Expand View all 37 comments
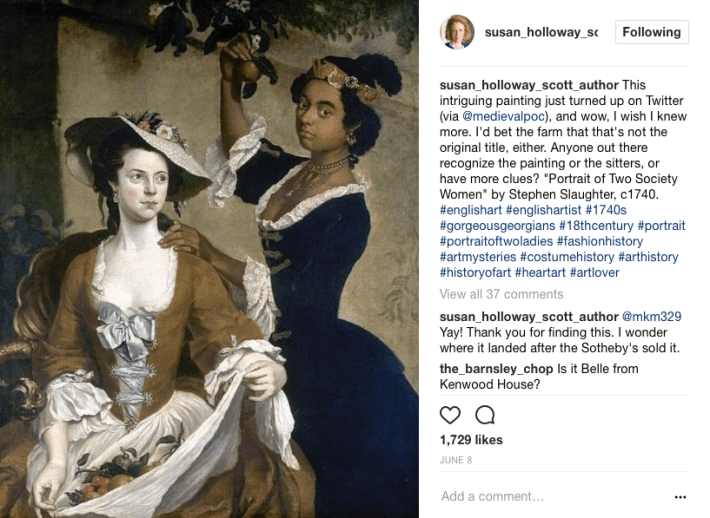 (501, 294)
